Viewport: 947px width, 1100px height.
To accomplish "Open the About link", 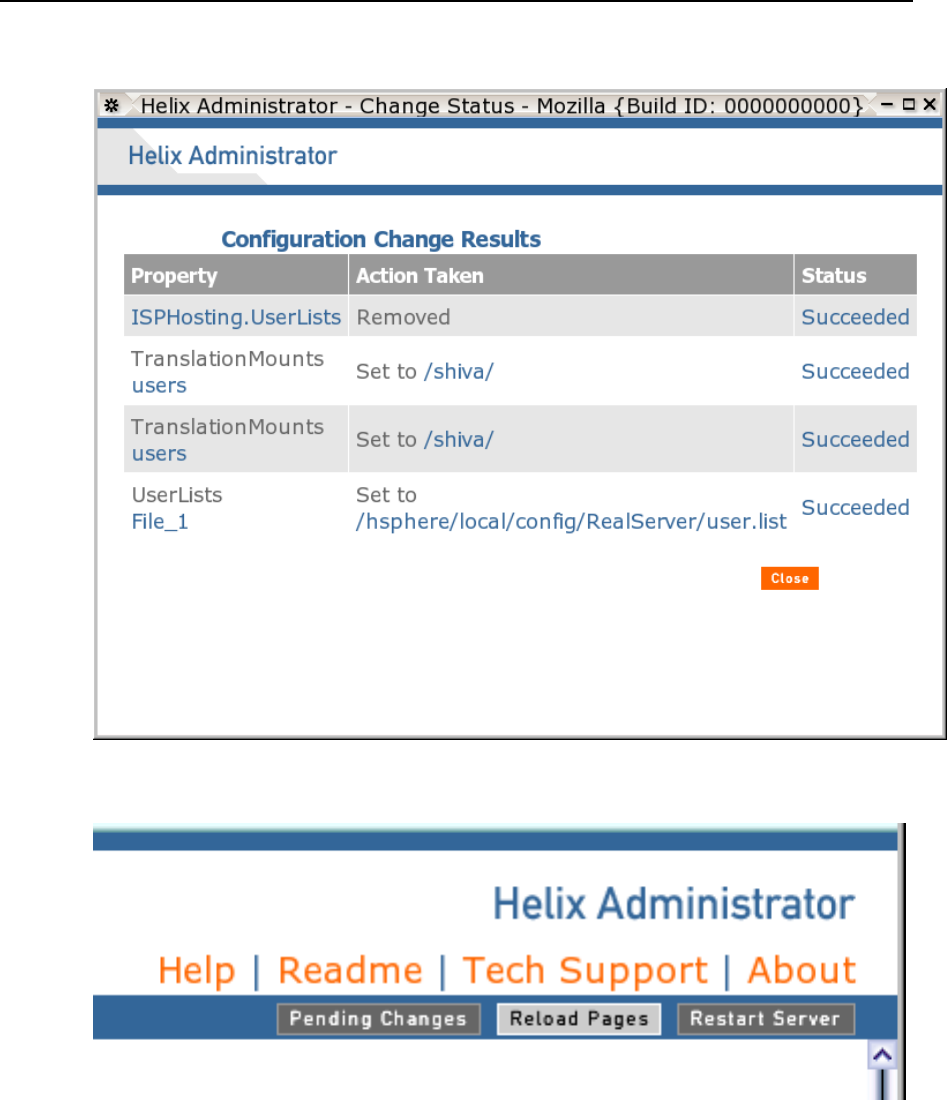I will click(x=801, y=971).
